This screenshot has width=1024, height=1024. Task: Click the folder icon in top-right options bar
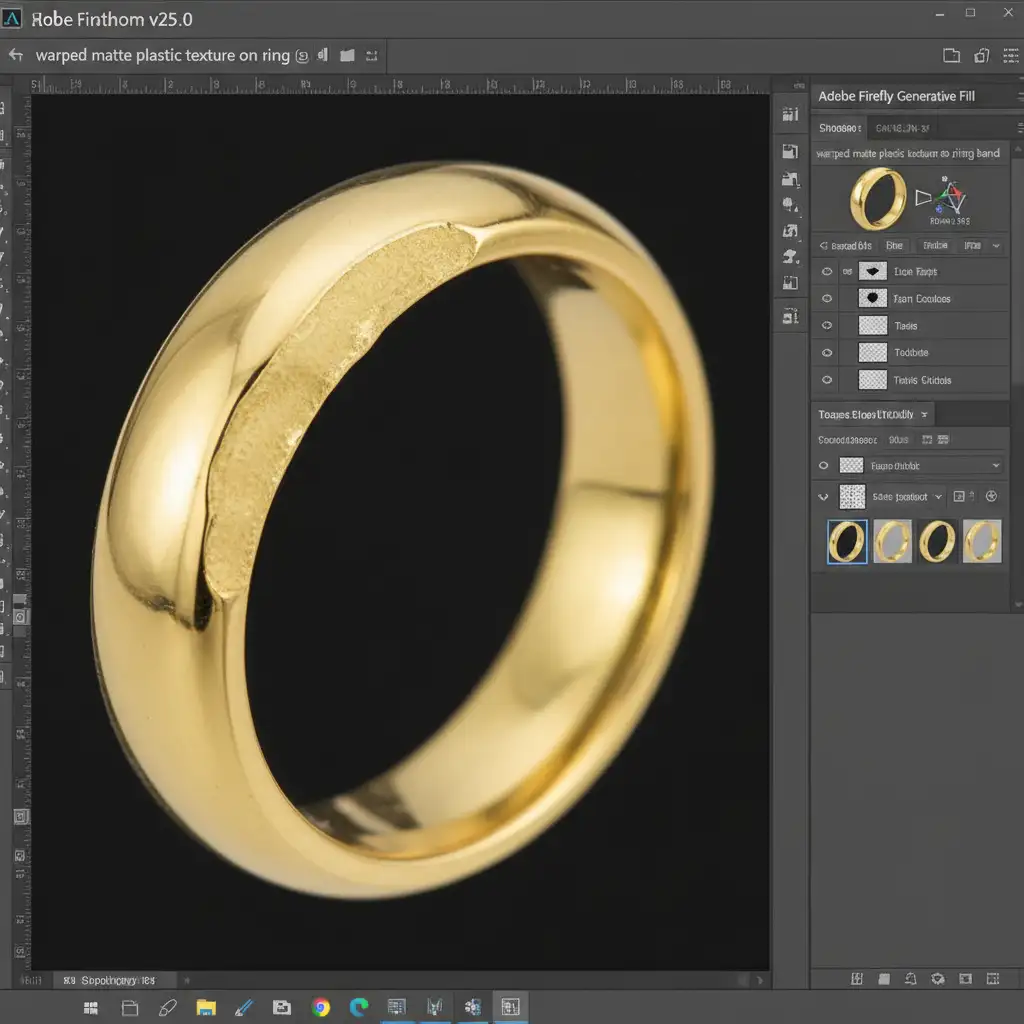point(951,56)
